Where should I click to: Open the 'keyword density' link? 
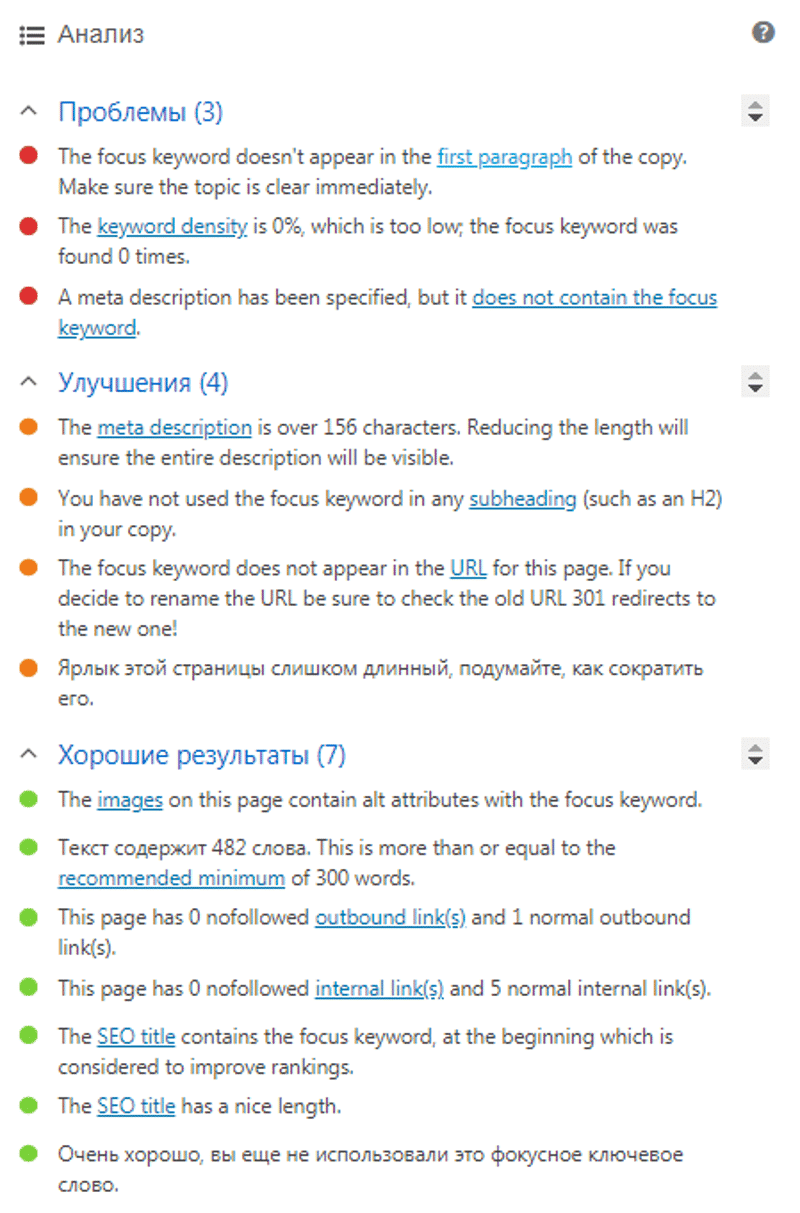[x=172, y=227]
